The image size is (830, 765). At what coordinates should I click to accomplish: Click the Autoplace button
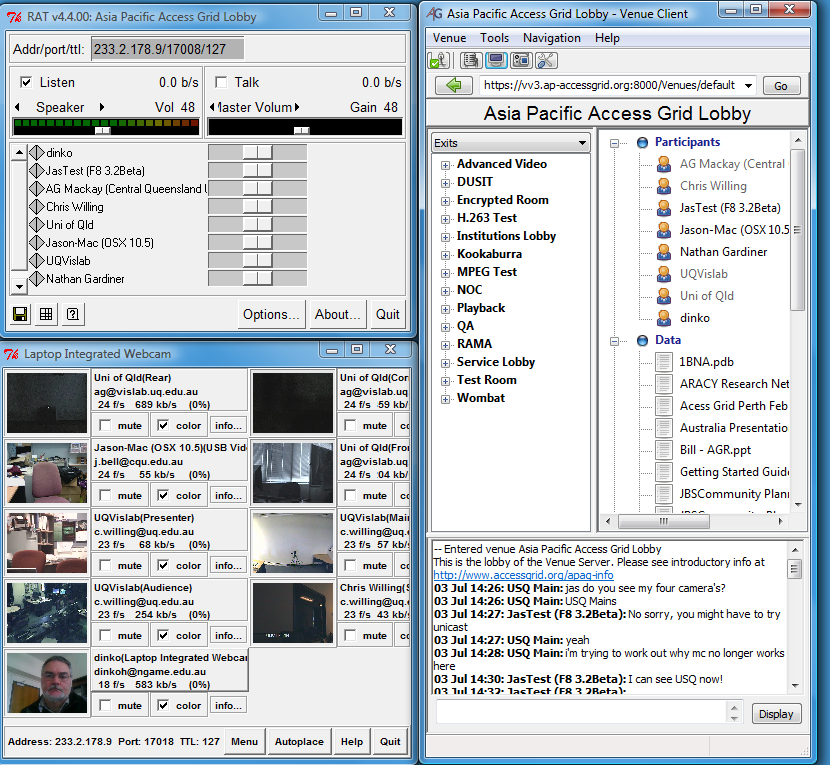coord(299,742)
